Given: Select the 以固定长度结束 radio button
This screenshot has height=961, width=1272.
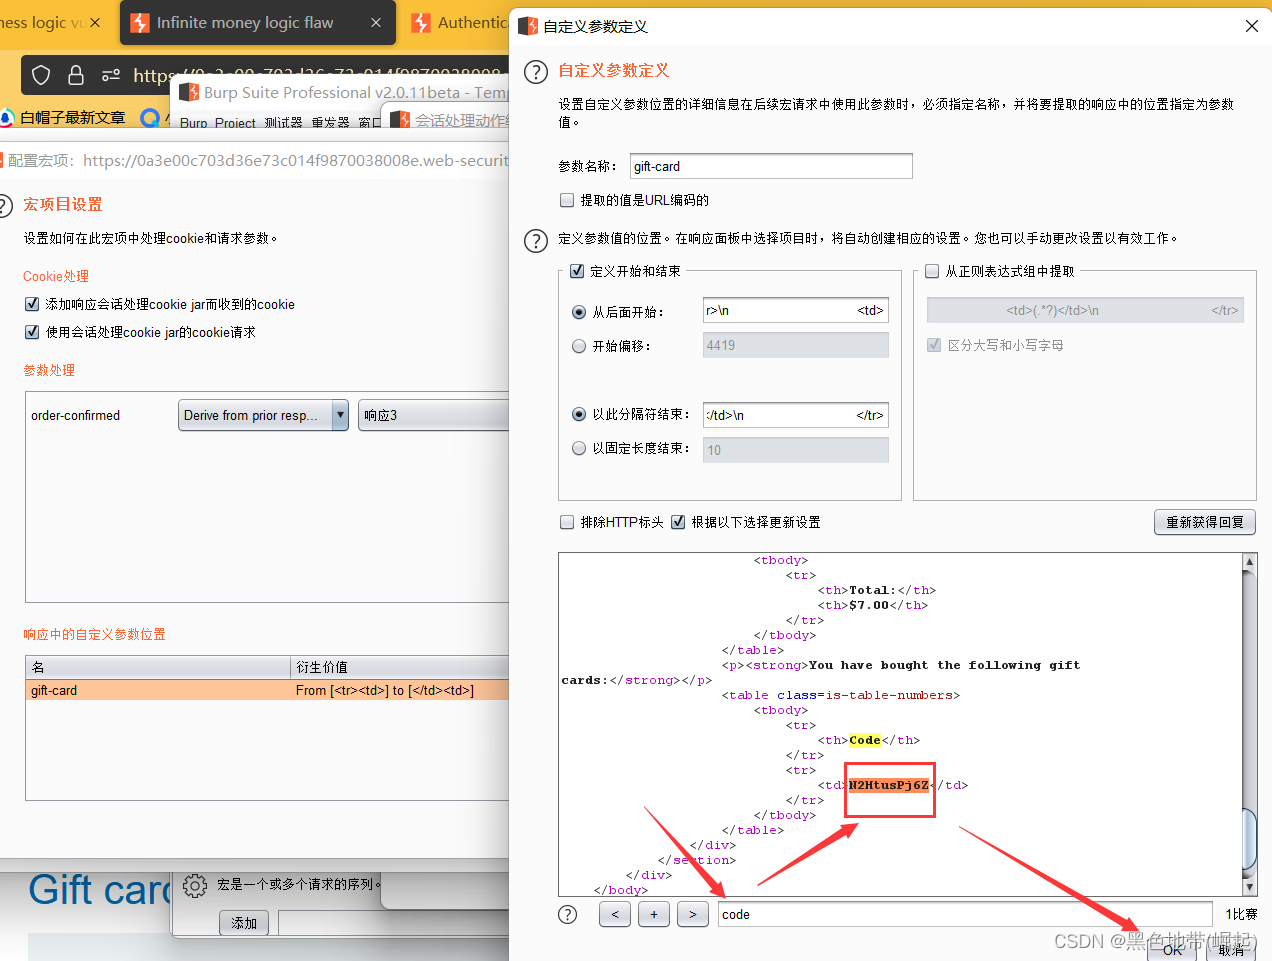Looking at the screenshot, I should pyautogui.click(x=579, y=448).
